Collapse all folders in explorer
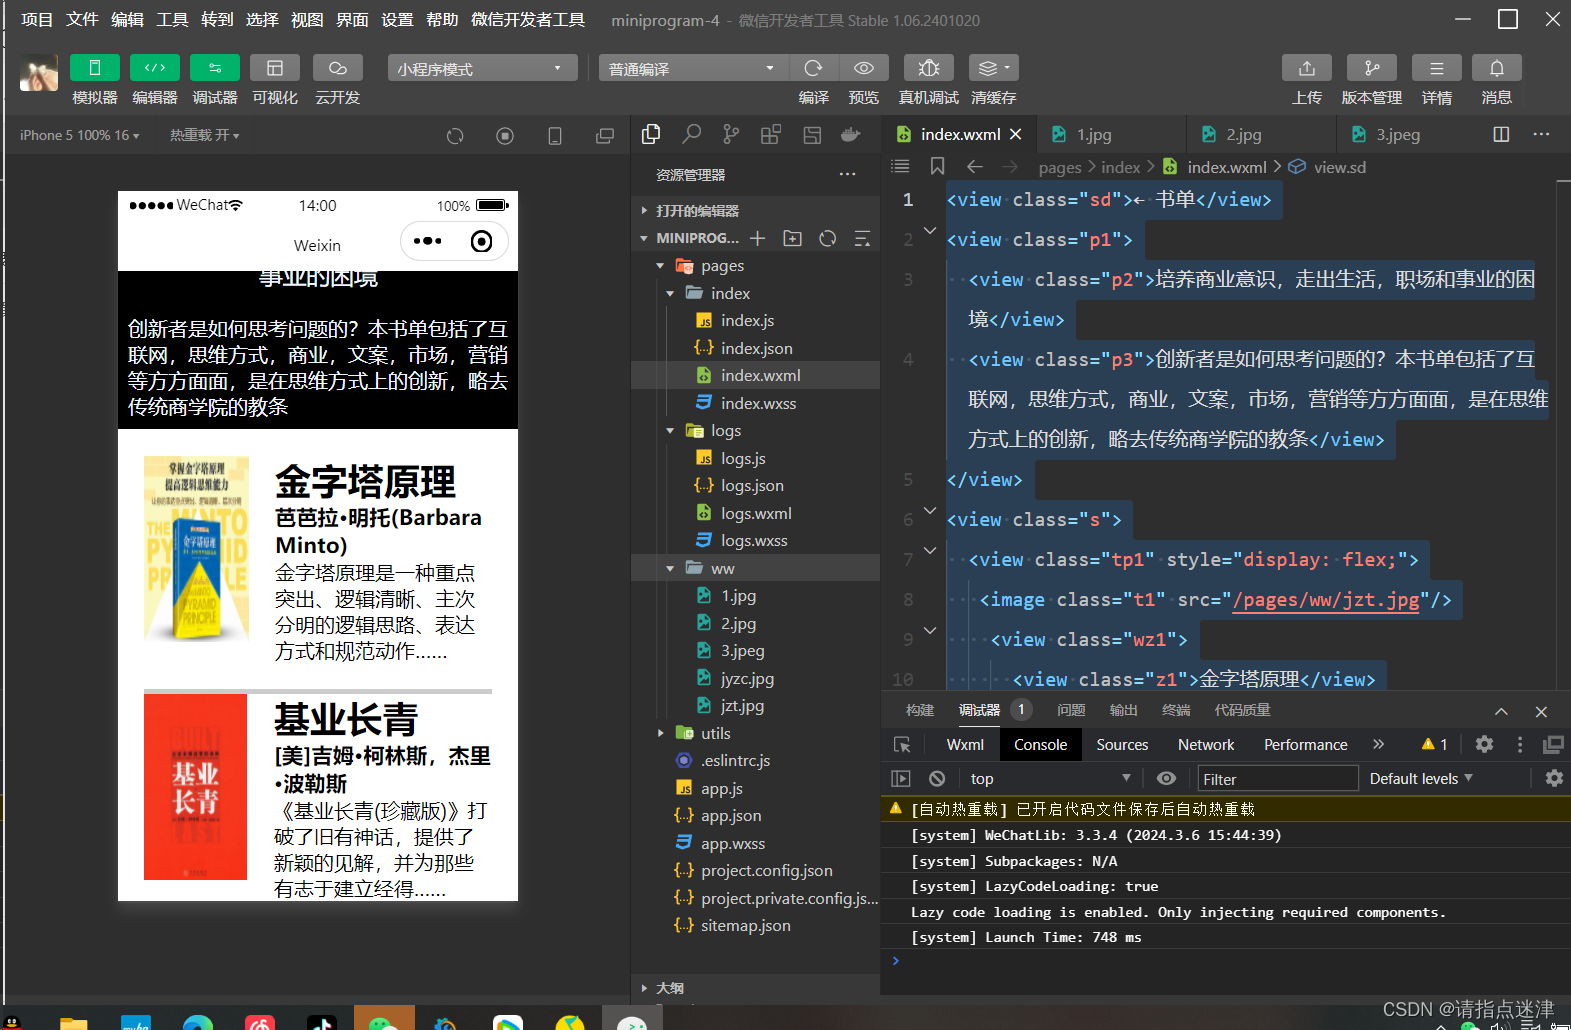This screenshot has width=1571, height=1030. [x=862, y=238]
